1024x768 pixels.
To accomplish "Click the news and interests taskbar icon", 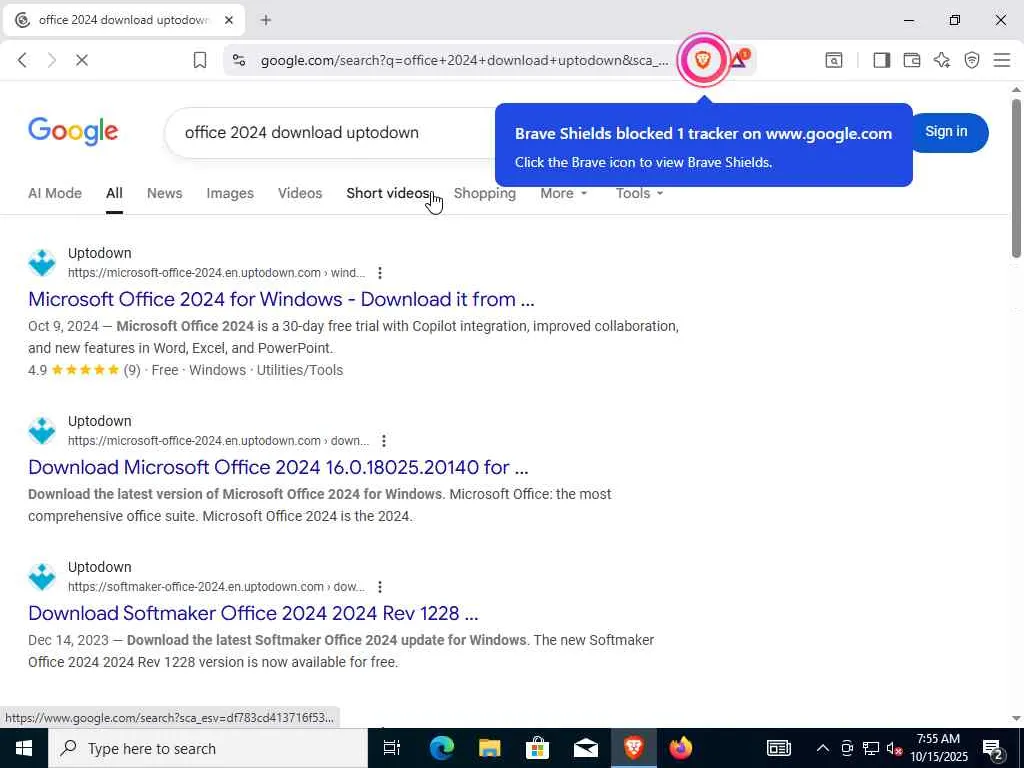I will coord(778,748).
